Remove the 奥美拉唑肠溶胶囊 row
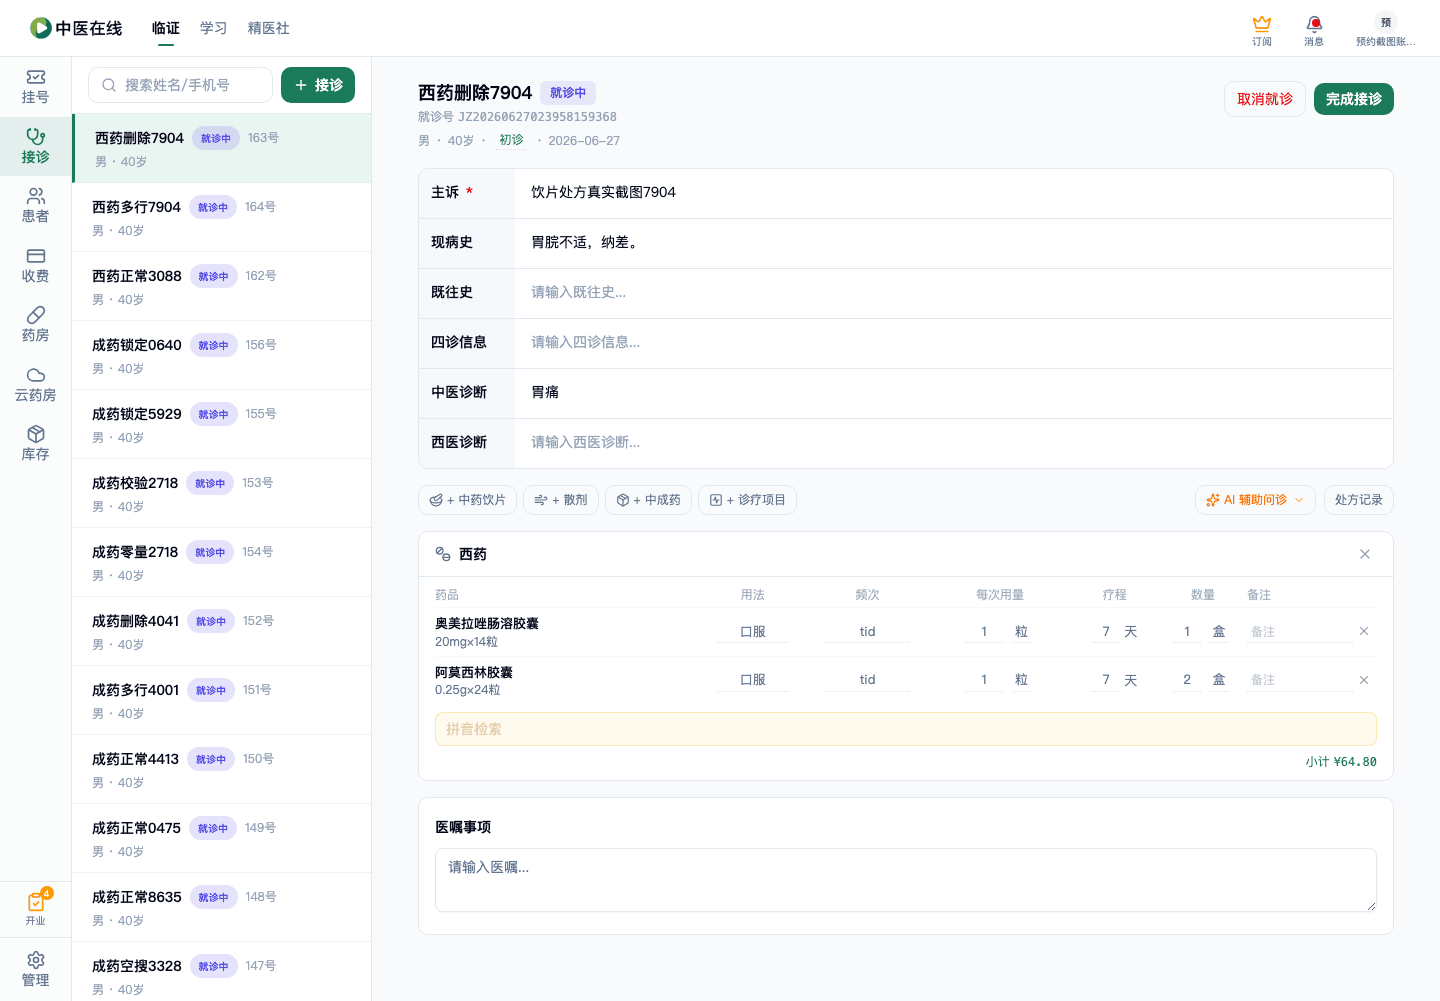 (1364, 631)
